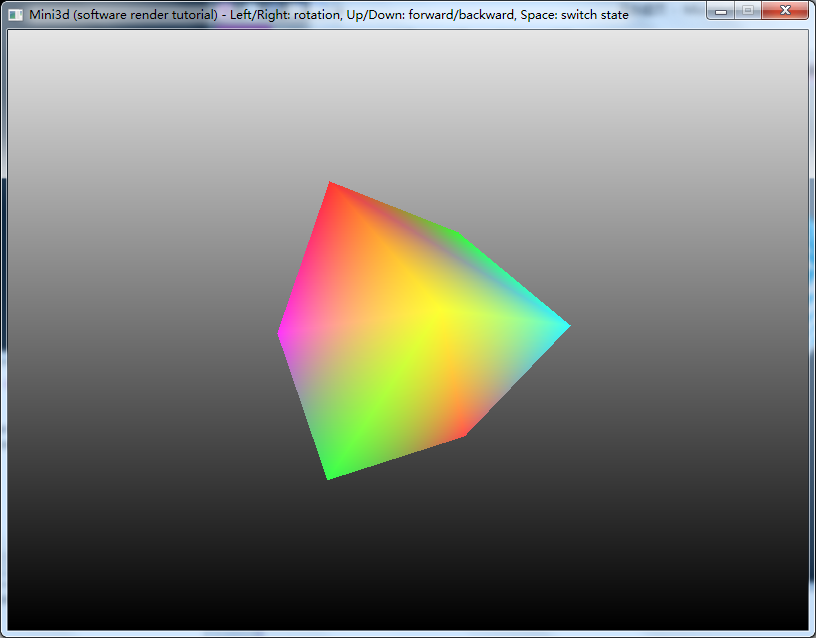Click the green upper-right corner of the cube

pyautogui.click(x=457, y=235)
